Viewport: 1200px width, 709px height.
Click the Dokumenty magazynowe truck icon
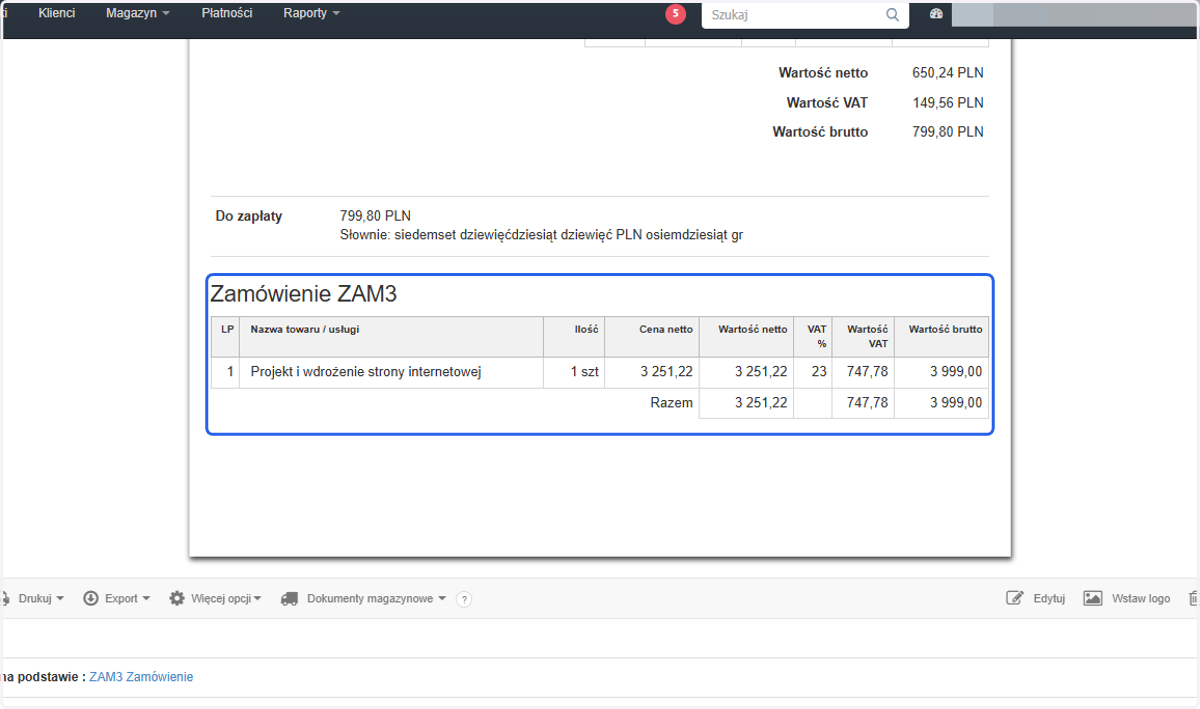click(289, 598)
